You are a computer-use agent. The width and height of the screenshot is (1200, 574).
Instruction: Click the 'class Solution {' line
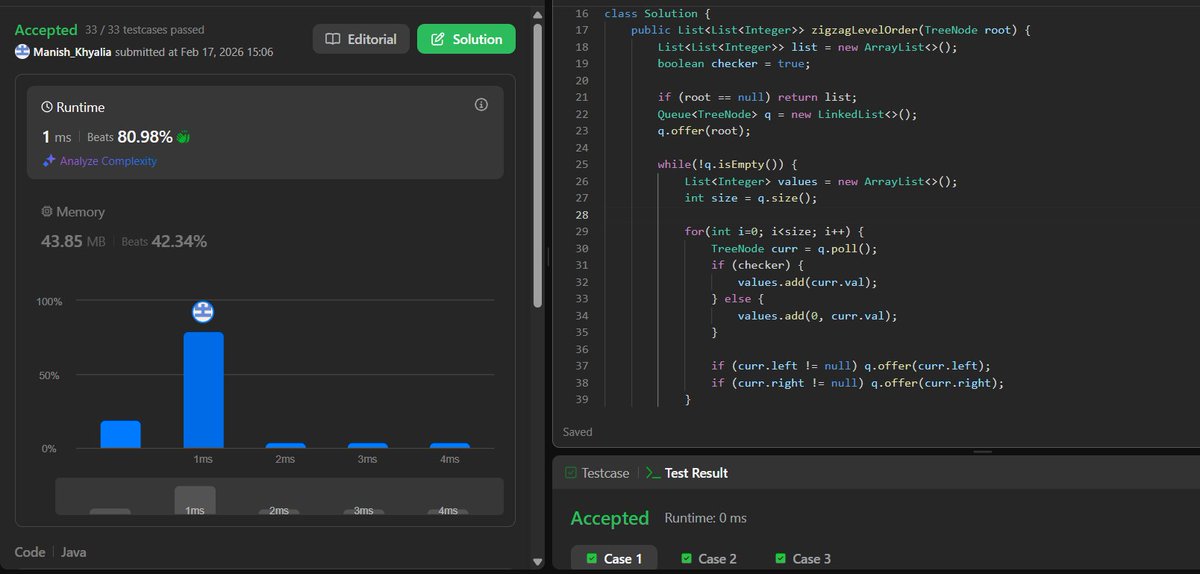(657, 13)
